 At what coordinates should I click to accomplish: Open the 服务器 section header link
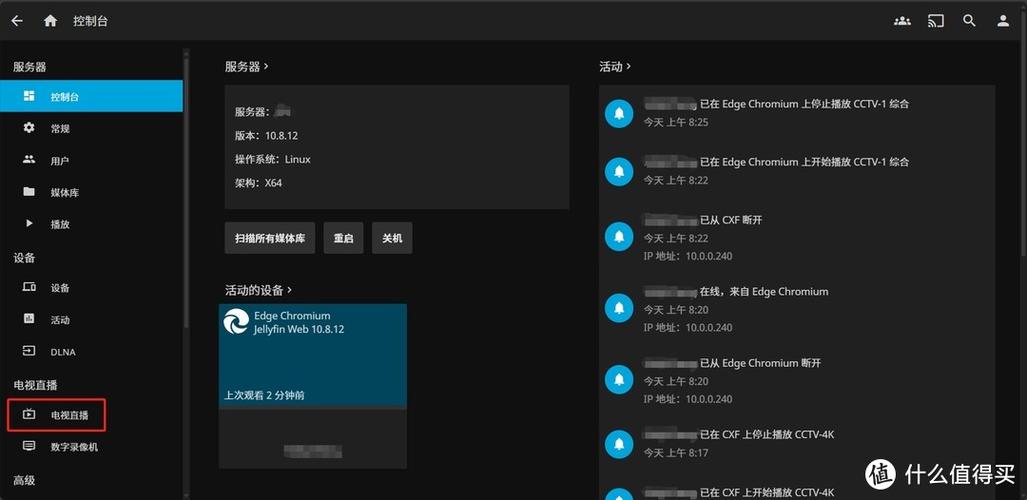point(247,67)
